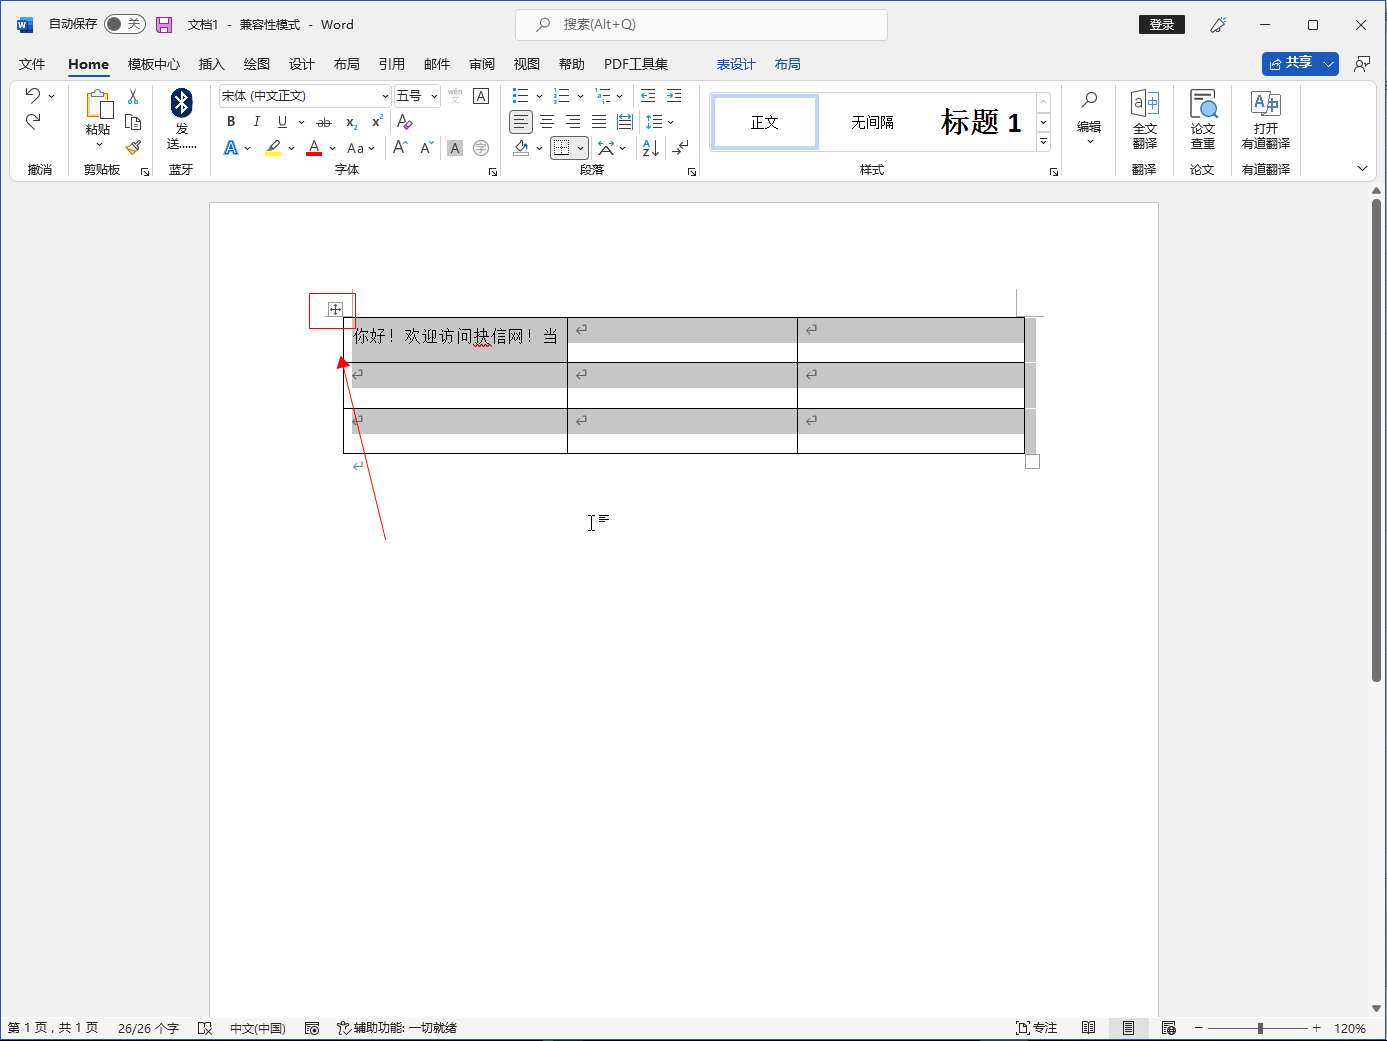Open the 全文翻译 translate tool
The height and width of the screenshot is (1041, 1387).
[x=1144, y=118]
